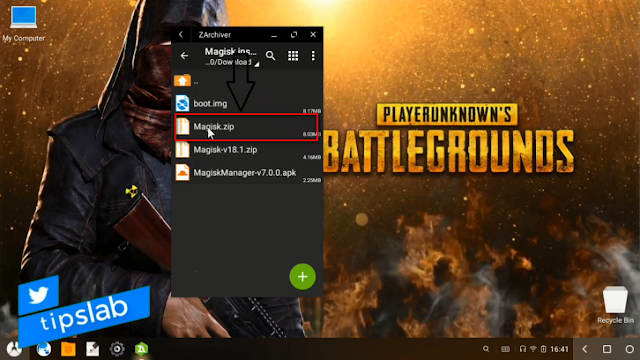This screenshot has height=360, width=640.
Task: Go to parent folder entry
Action: tap(247, 81)
